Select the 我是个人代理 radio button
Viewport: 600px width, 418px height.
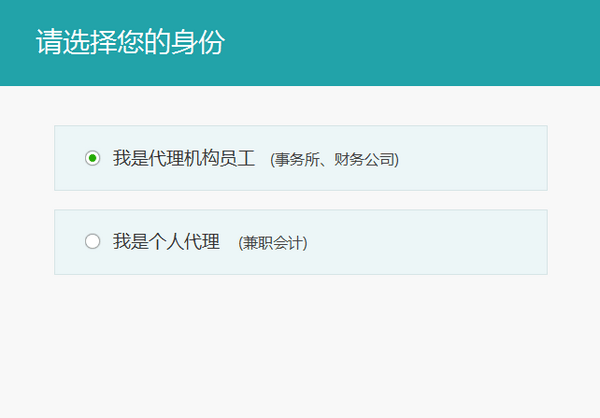93,241
